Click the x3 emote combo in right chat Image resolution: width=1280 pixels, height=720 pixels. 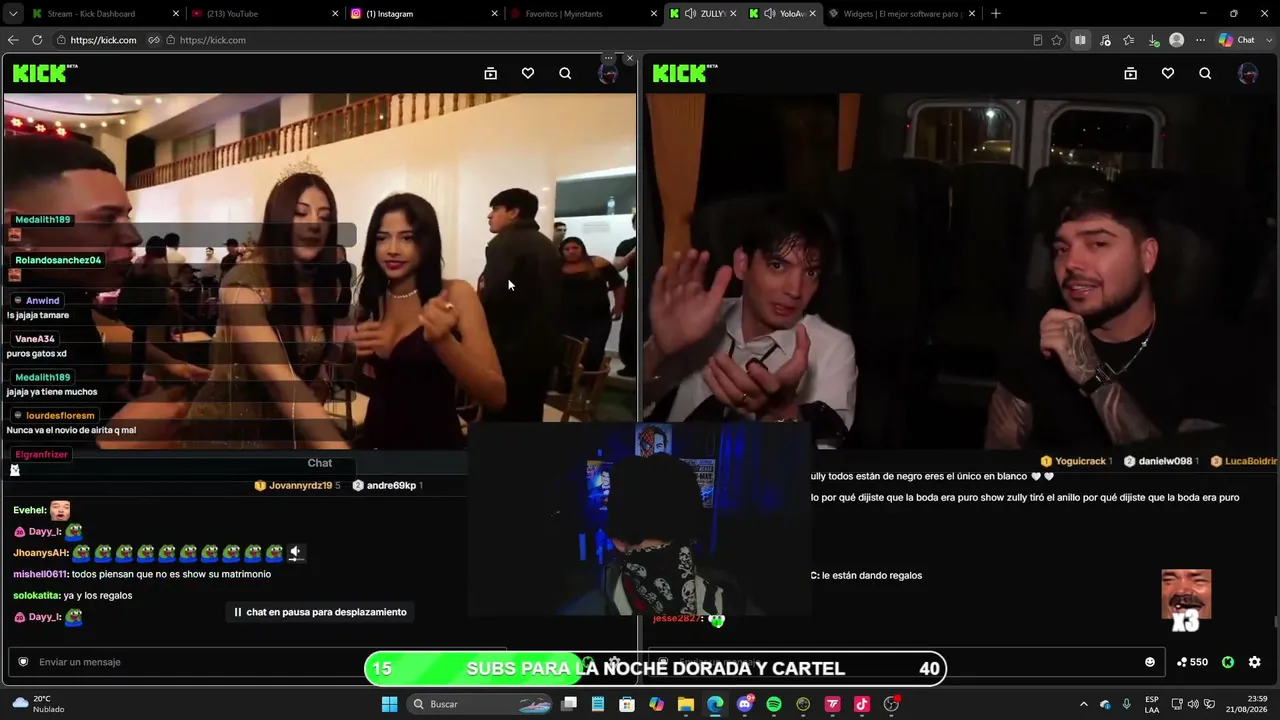point(1186,601)
